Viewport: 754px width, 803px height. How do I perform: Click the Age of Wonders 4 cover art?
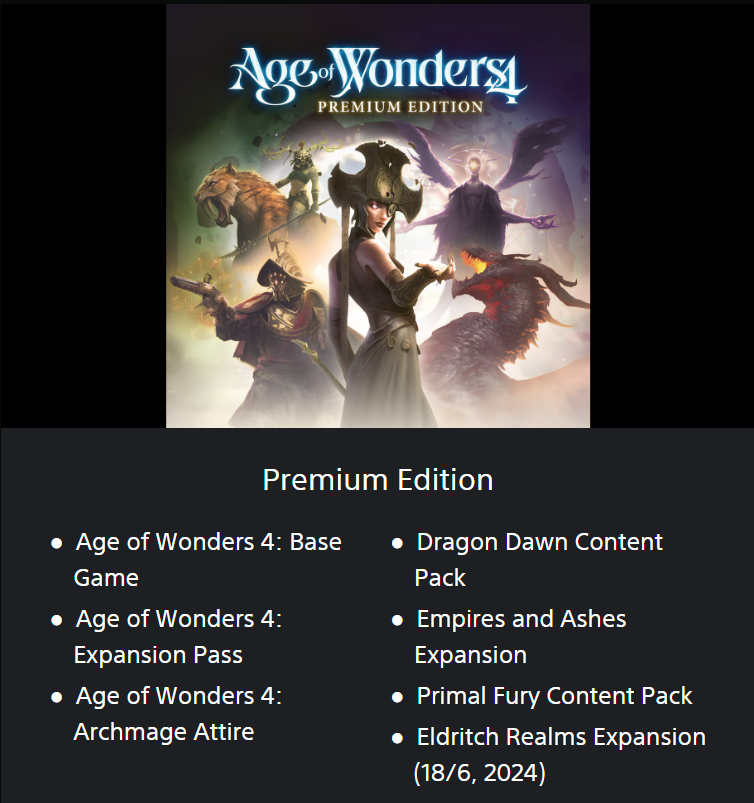378,216
